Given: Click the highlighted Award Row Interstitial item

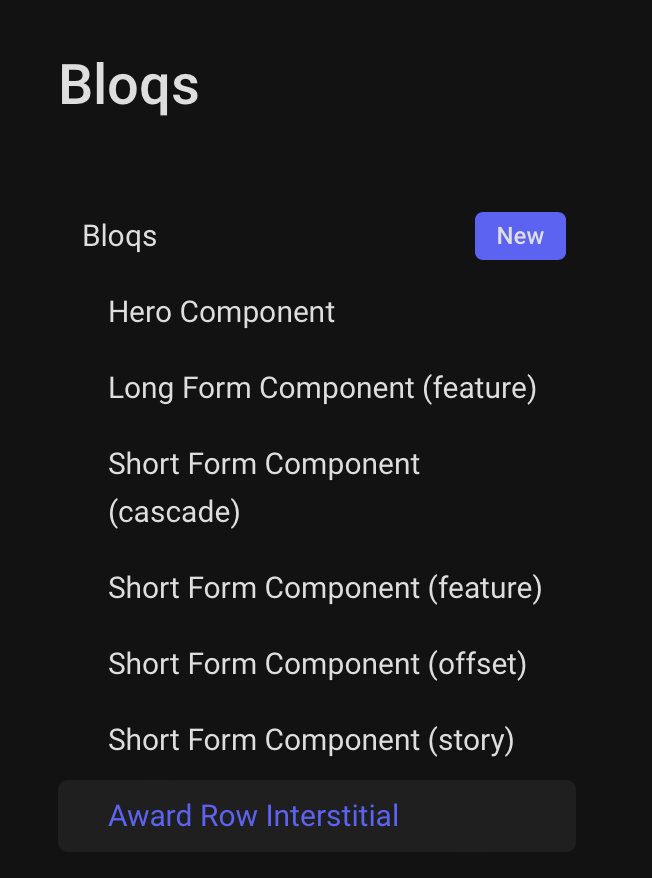Looking at the screenshot, I should 253,816.
